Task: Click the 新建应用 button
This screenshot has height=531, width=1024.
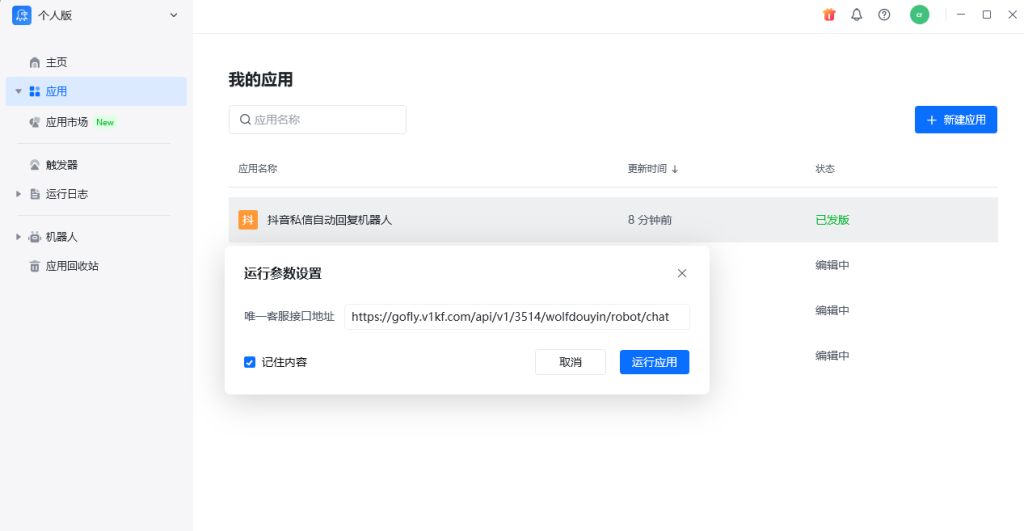Action: (x=955, y=120)
